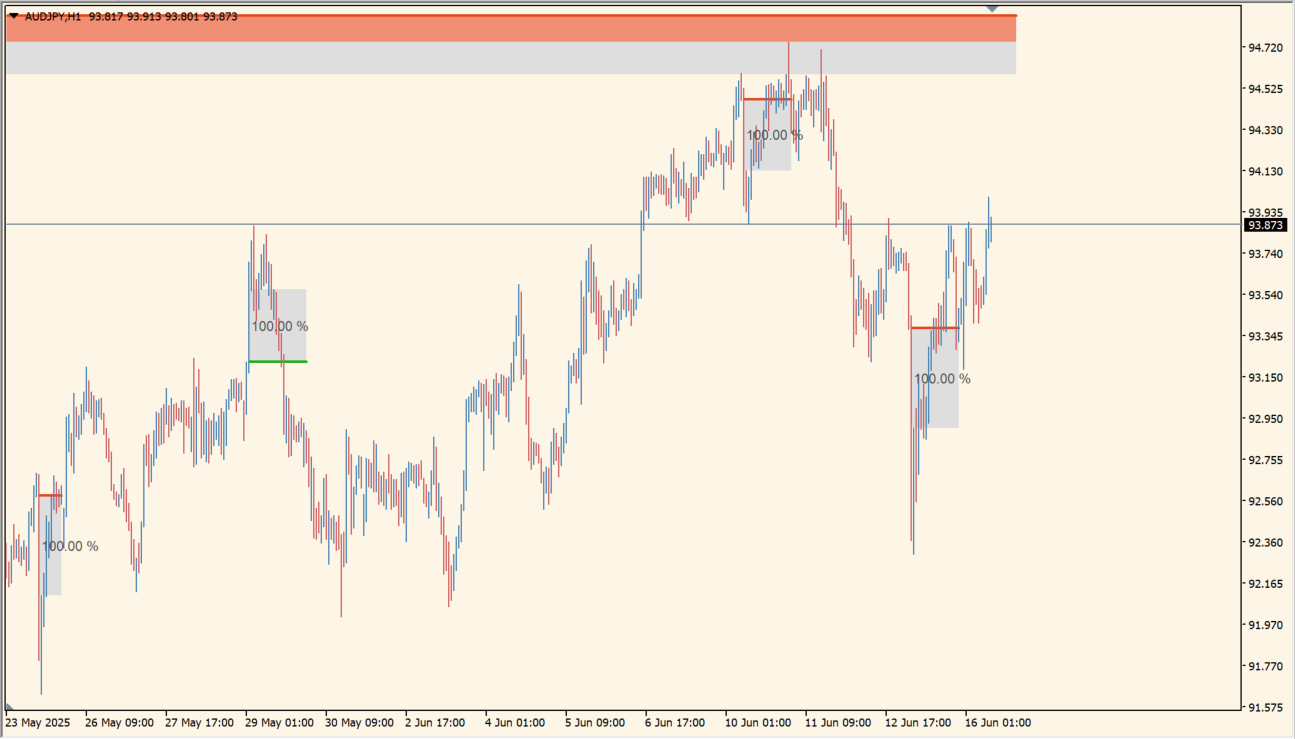Select the 94.525 price axis label

(x=1265, y=89)
